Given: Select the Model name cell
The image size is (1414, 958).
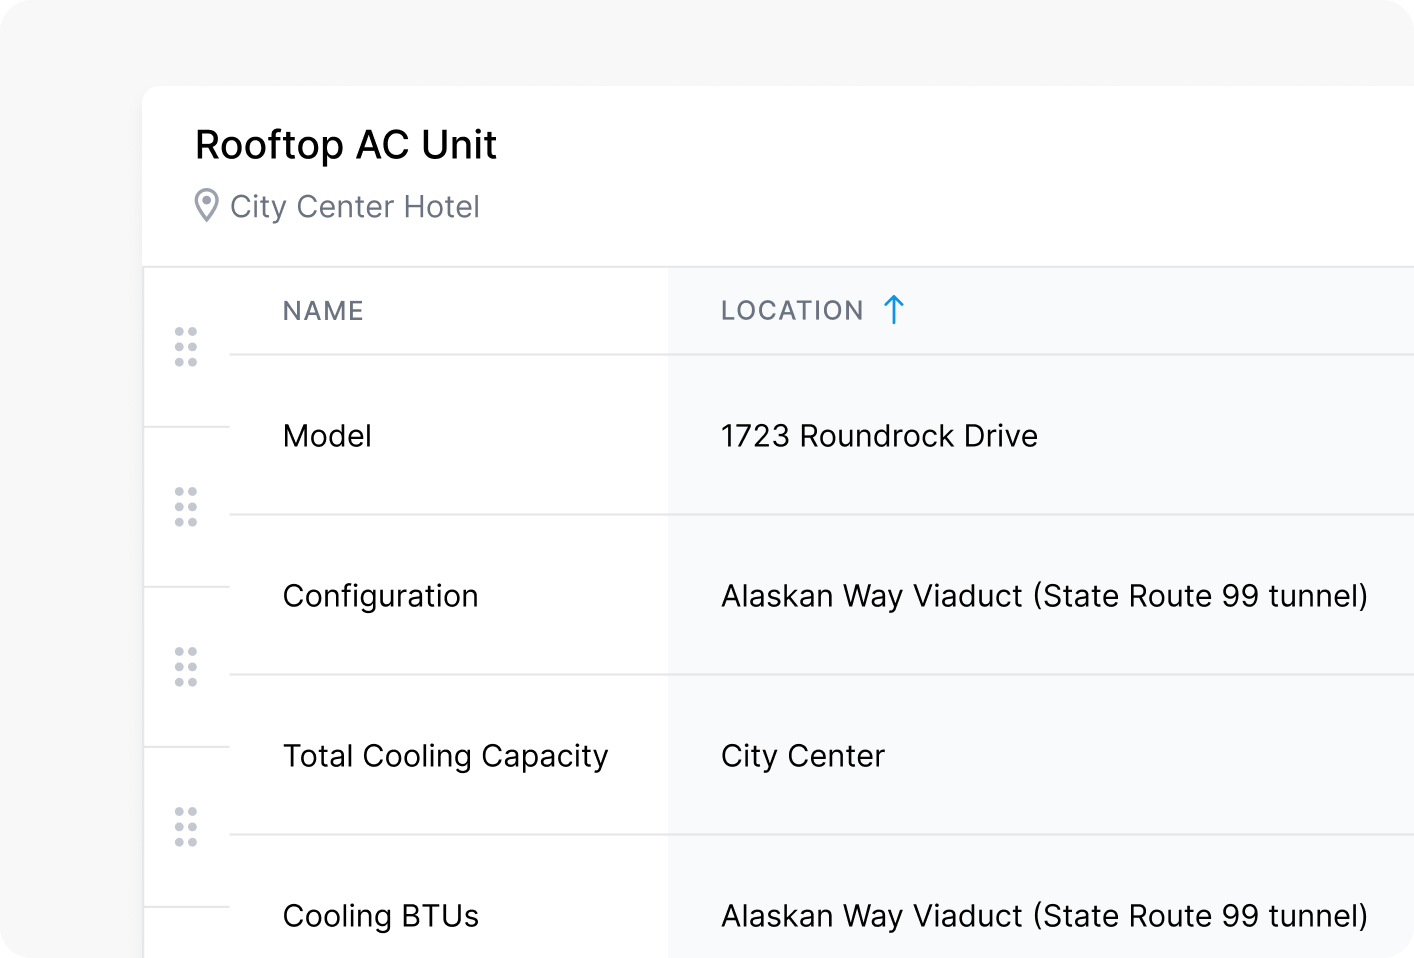Looking at the screenshot, I should pyautogui.click(x=327, y=436).
